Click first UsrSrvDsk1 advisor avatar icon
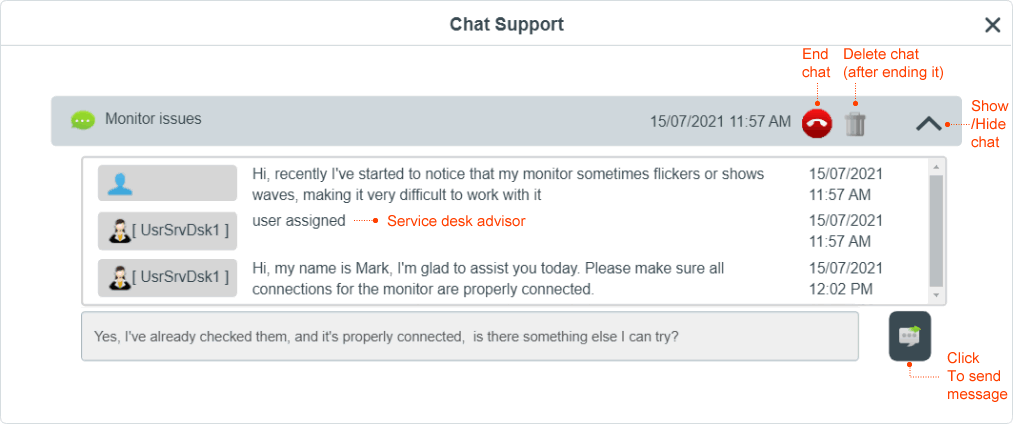The width and height of the screenshot is (1013, 424). click(x=119, y=231)
